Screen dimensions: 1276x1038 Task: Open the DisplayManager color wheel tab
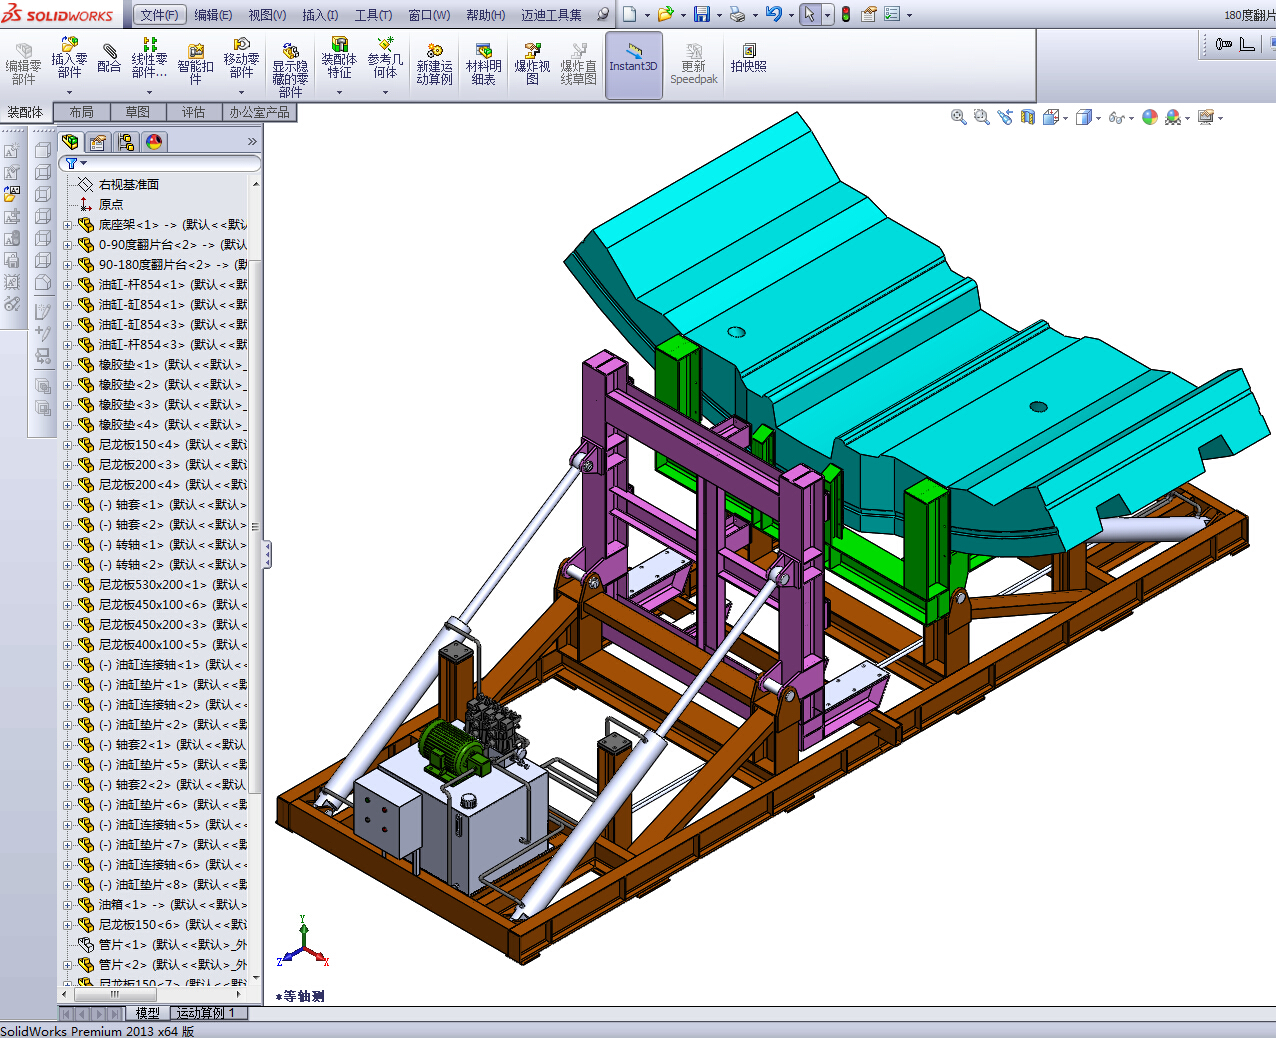[x=154, y=142]
